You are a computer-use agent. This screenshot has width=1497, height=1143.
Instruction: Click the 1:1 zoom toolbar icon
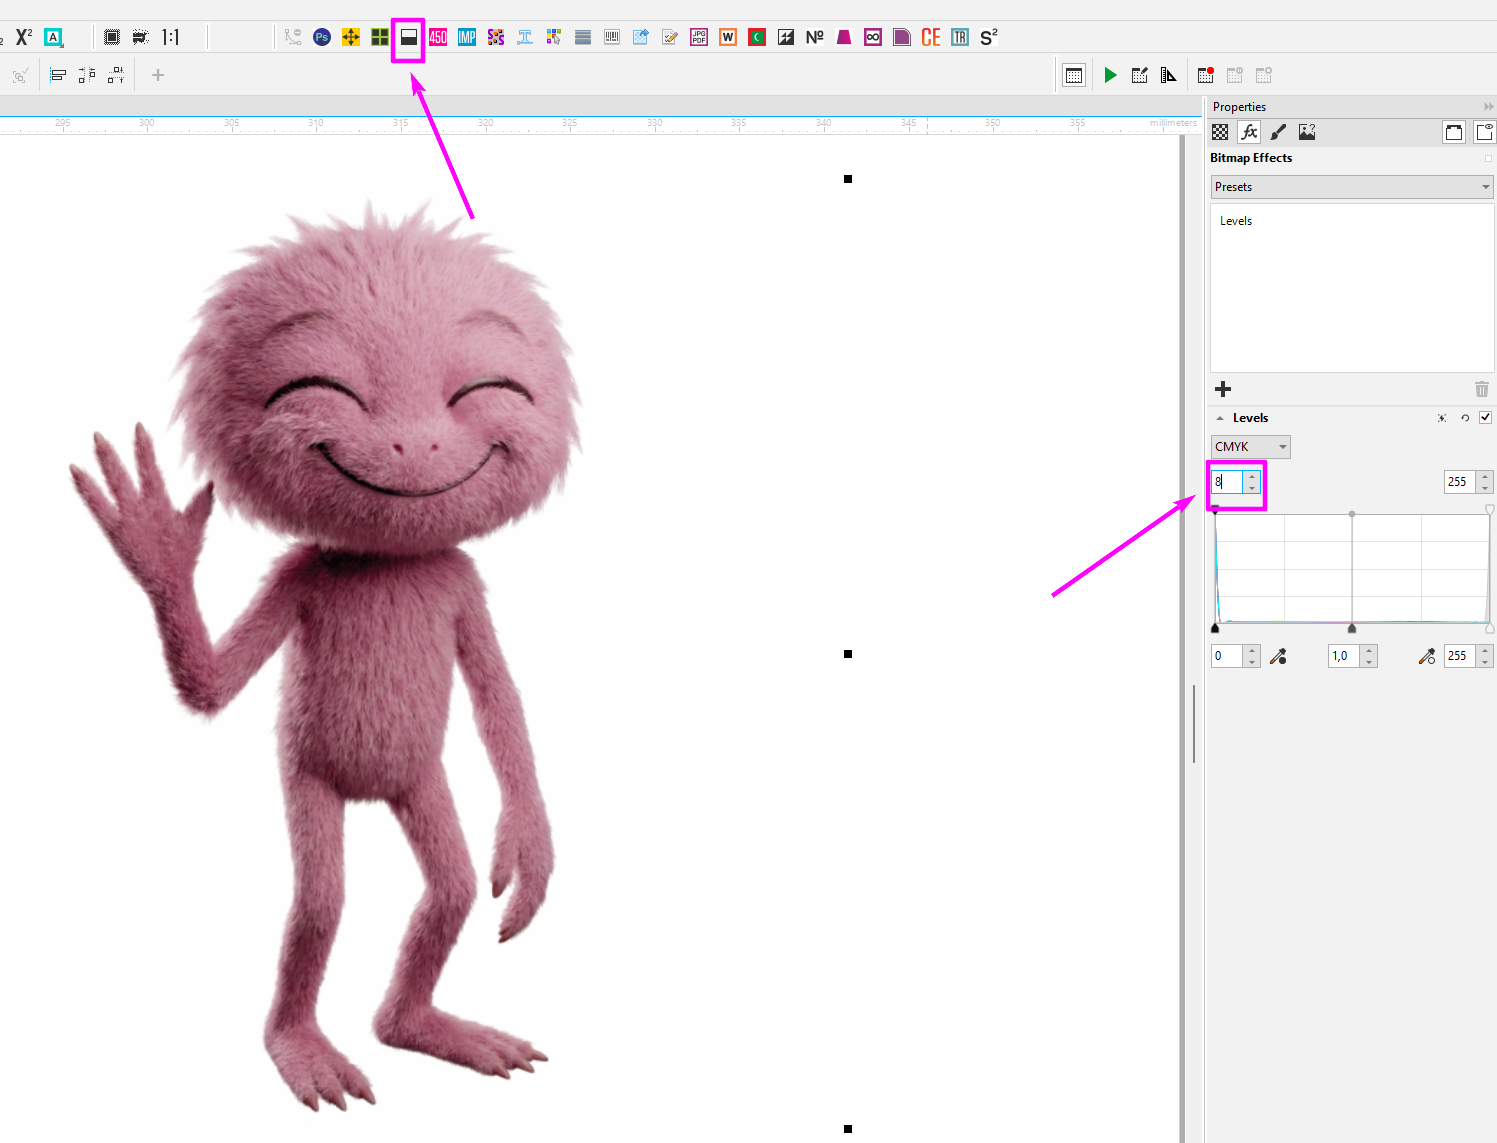click(170, 37)
